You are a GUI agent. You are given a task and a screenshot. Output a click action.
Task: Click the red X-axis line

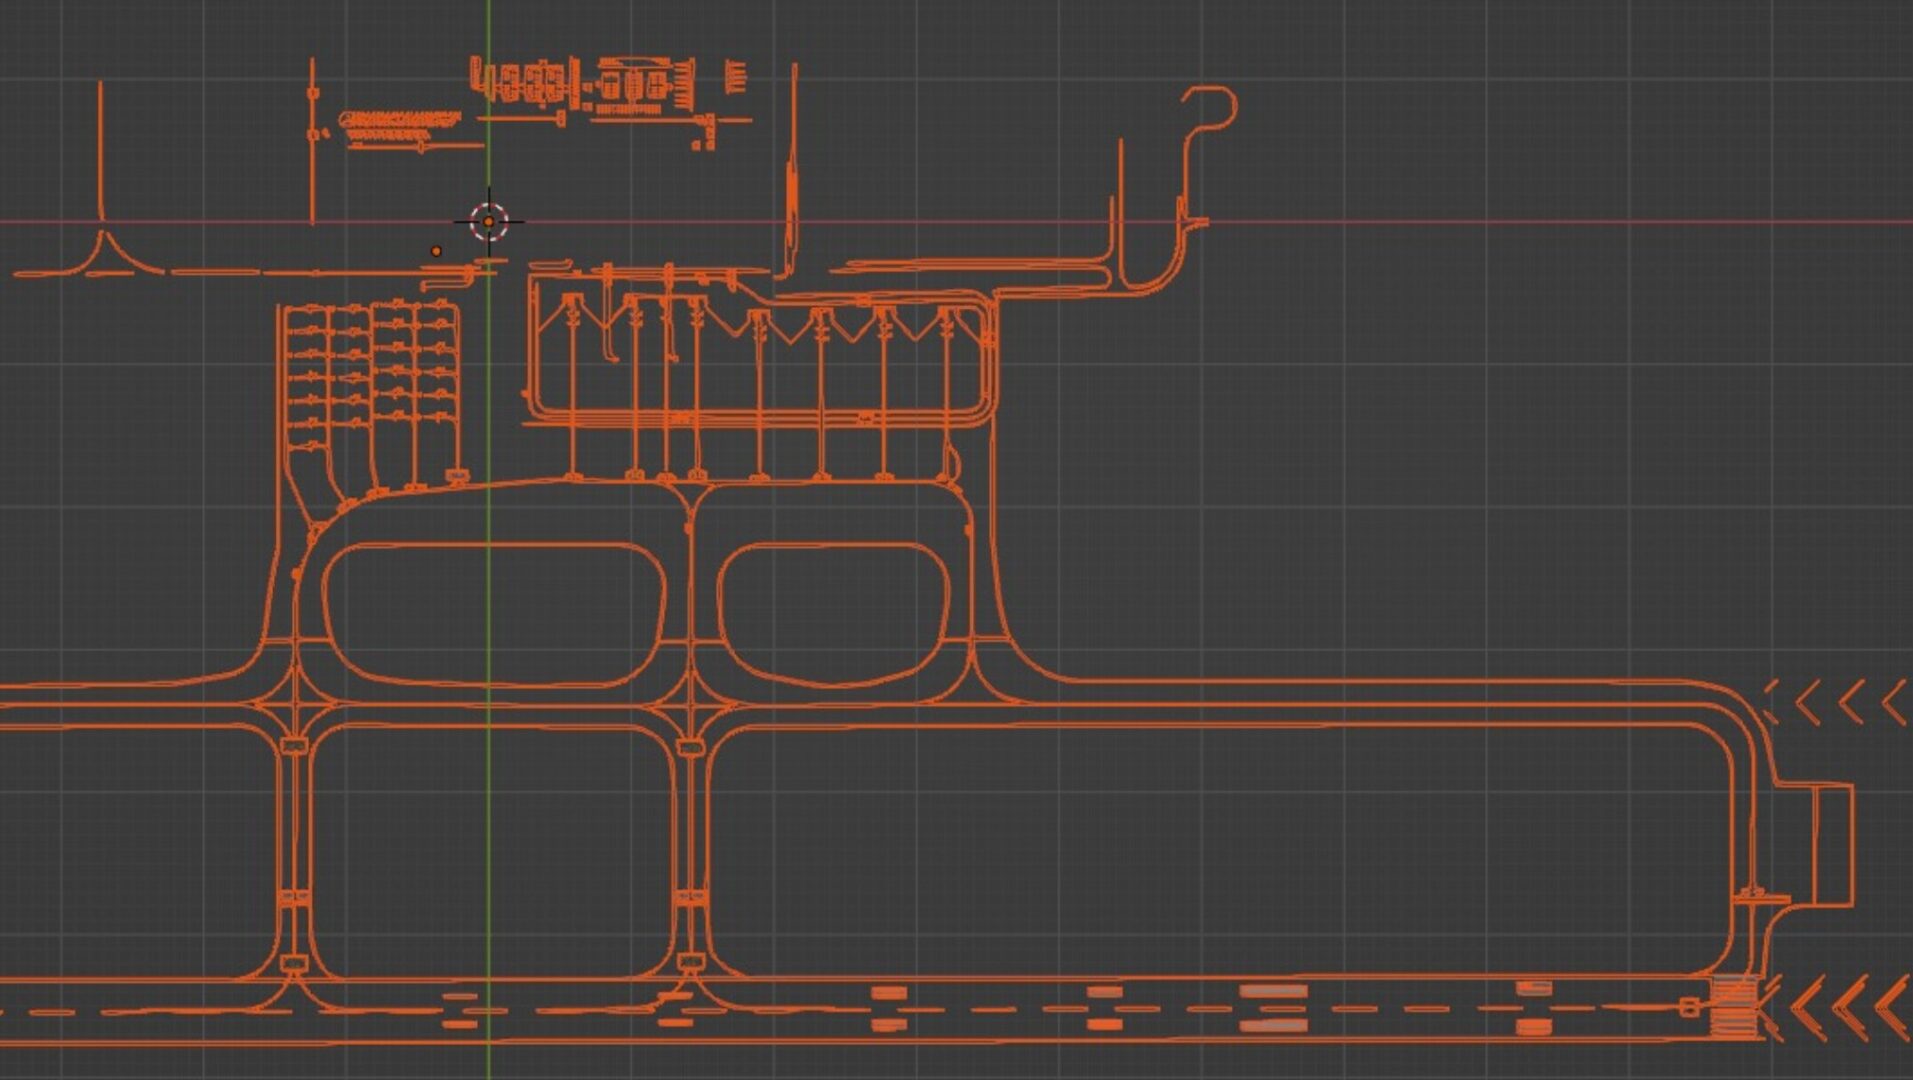click(1500, 222)
